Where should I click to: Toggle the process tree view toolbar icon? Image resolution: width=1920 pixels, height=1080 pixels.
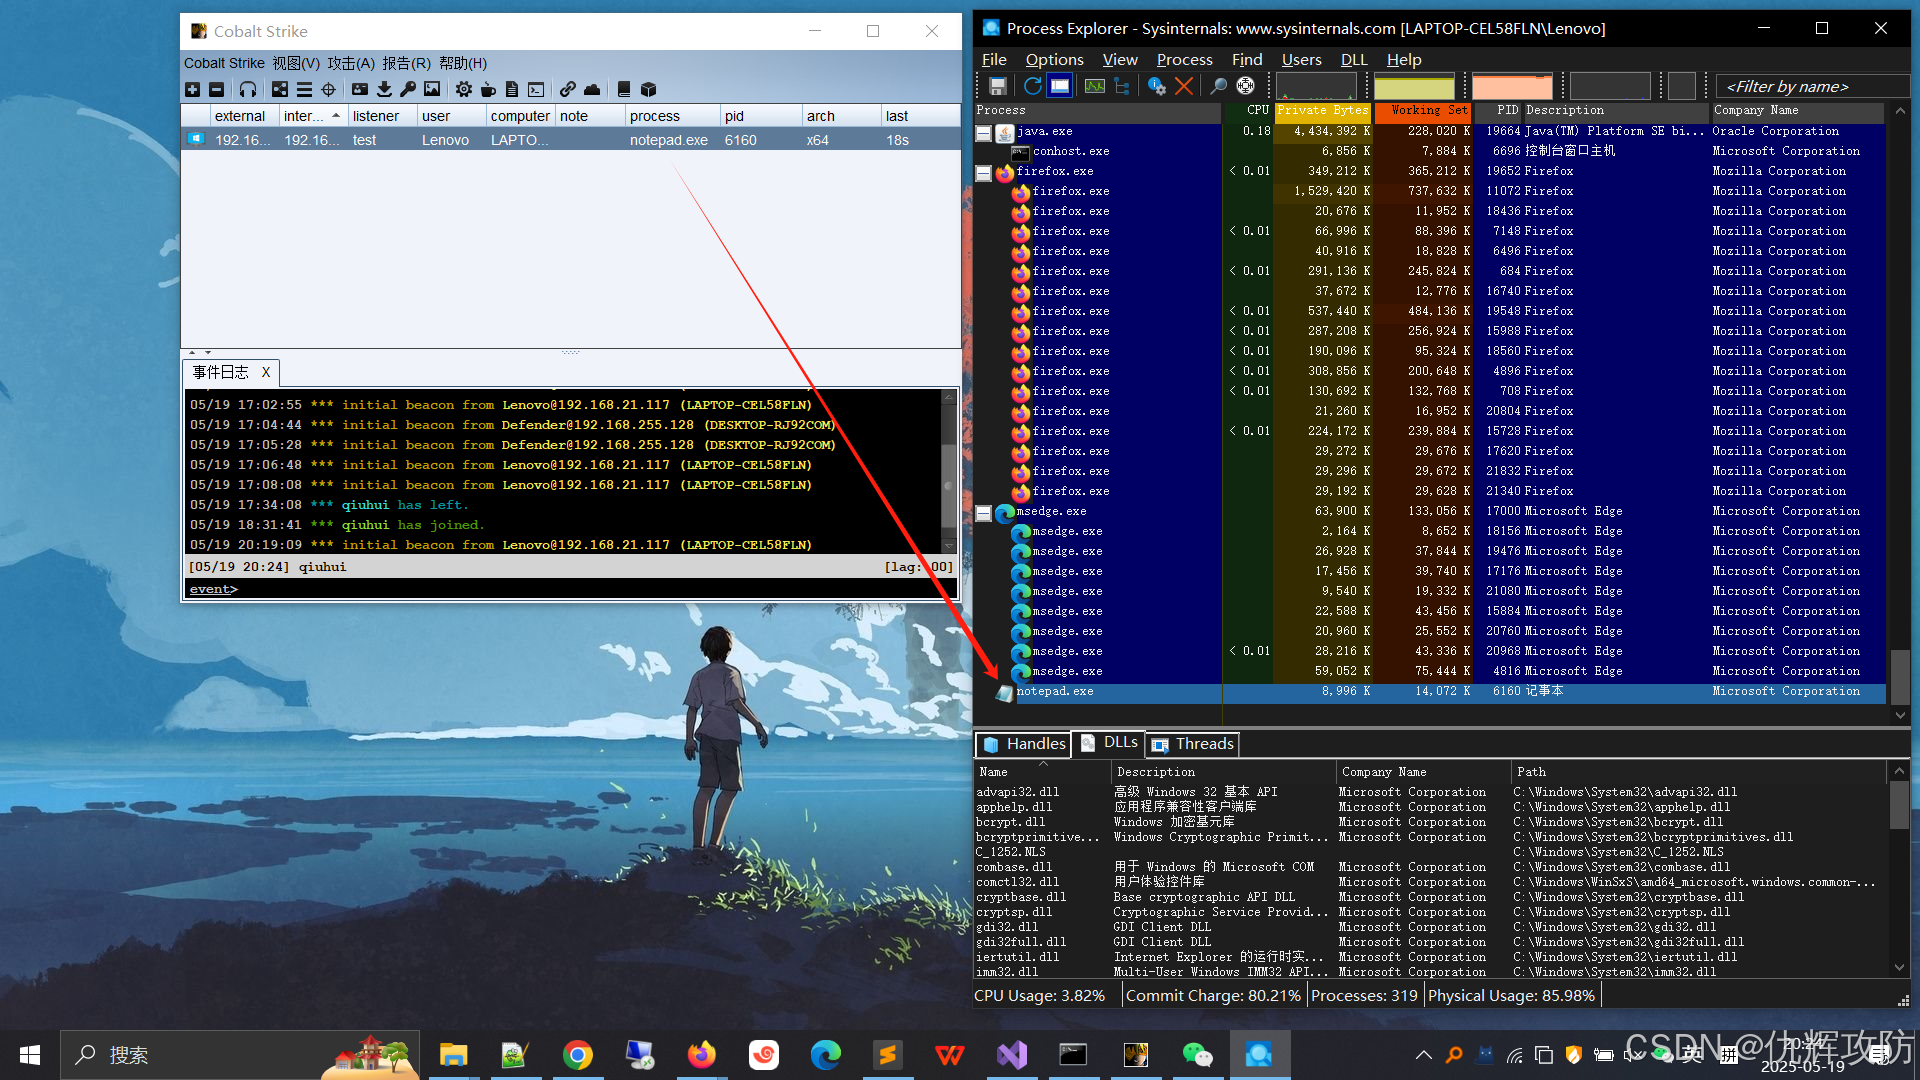1122,86
